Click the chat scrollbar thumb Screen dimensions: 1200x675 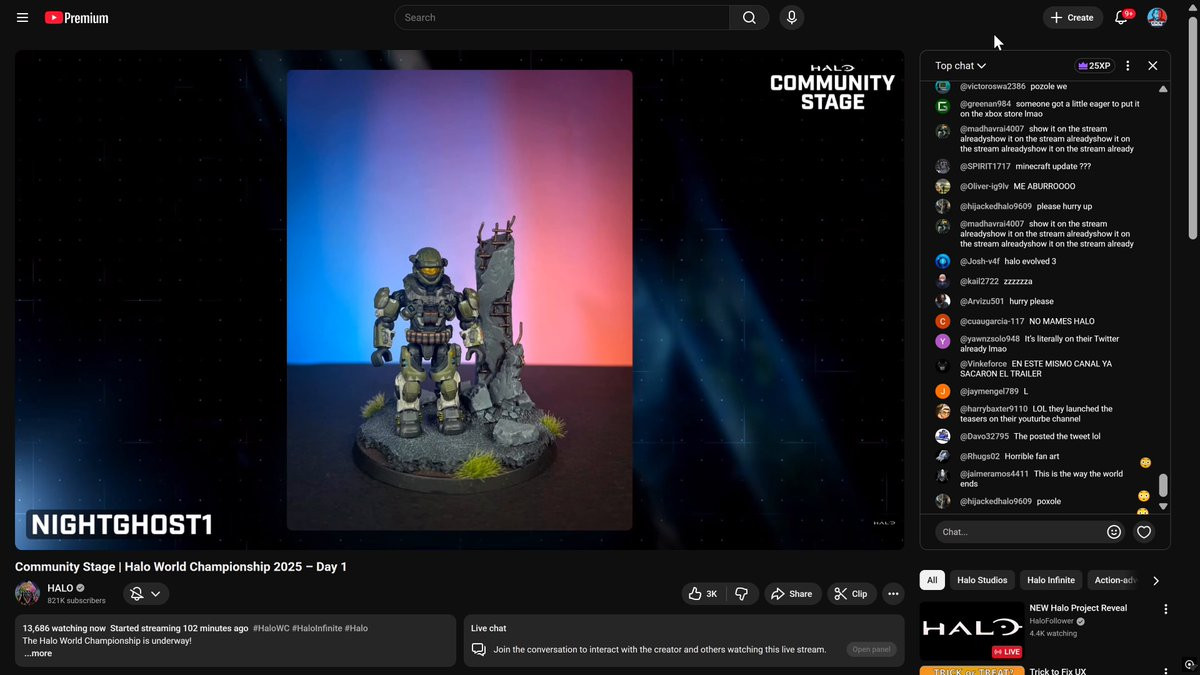click(x=1163, y=485)
